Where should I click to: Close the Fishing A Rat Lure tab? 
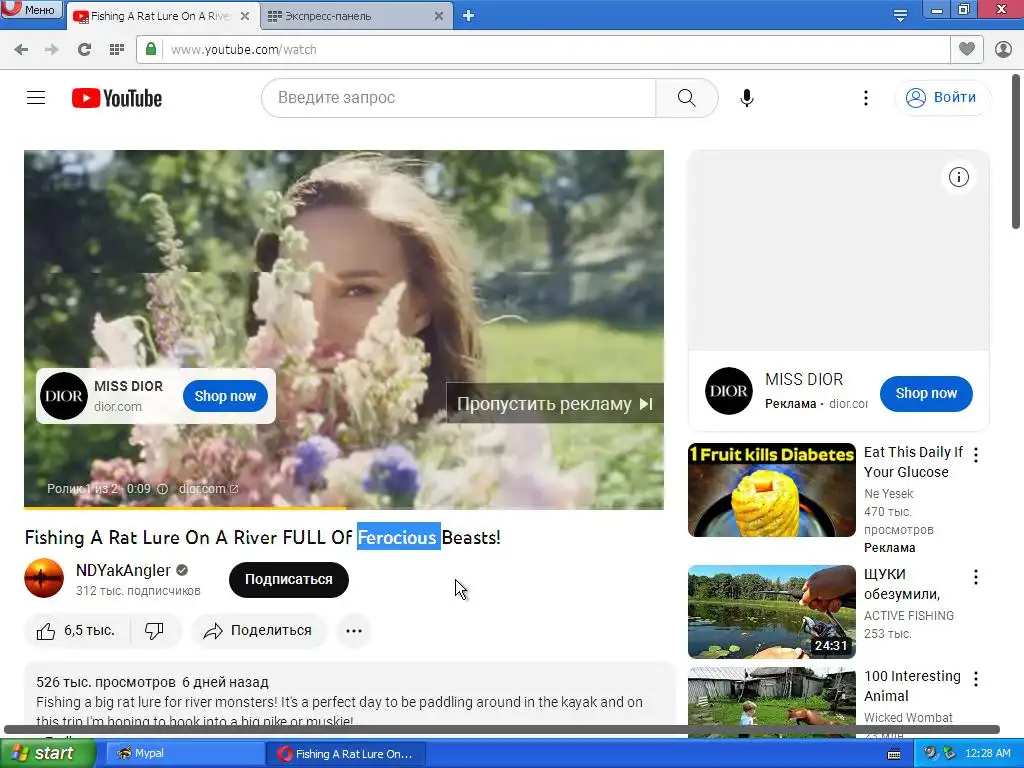245,16
